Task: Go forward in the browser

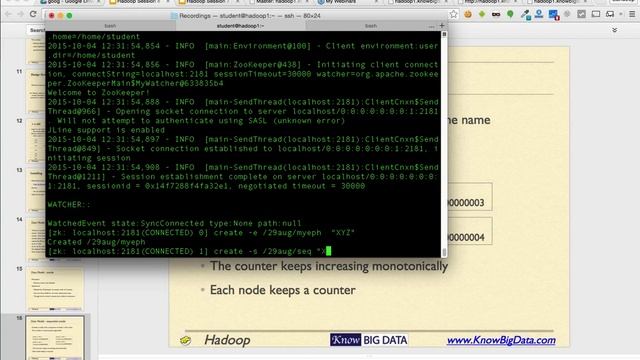Action: (x=20, y=14)
